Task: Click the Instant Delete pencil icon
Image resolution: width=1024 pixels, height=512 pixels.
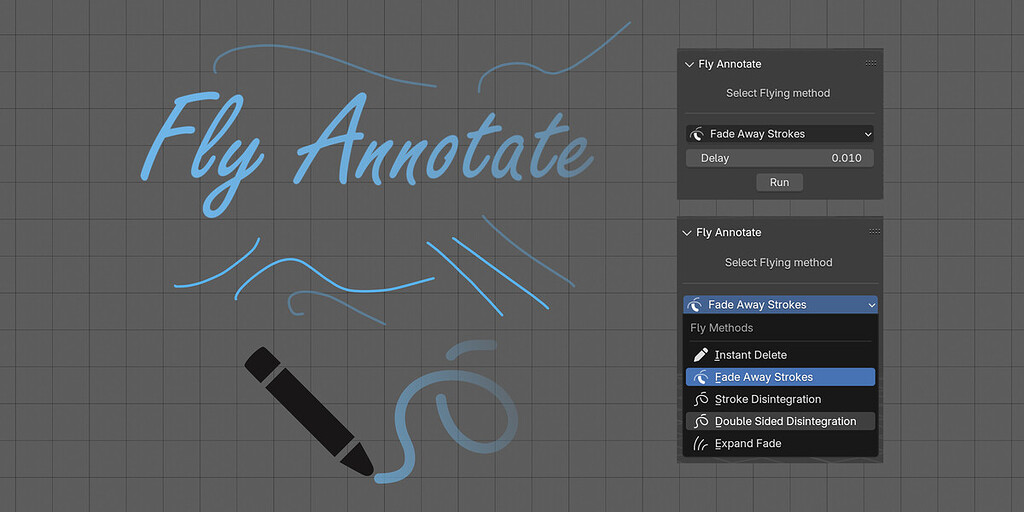Action: 701,355
